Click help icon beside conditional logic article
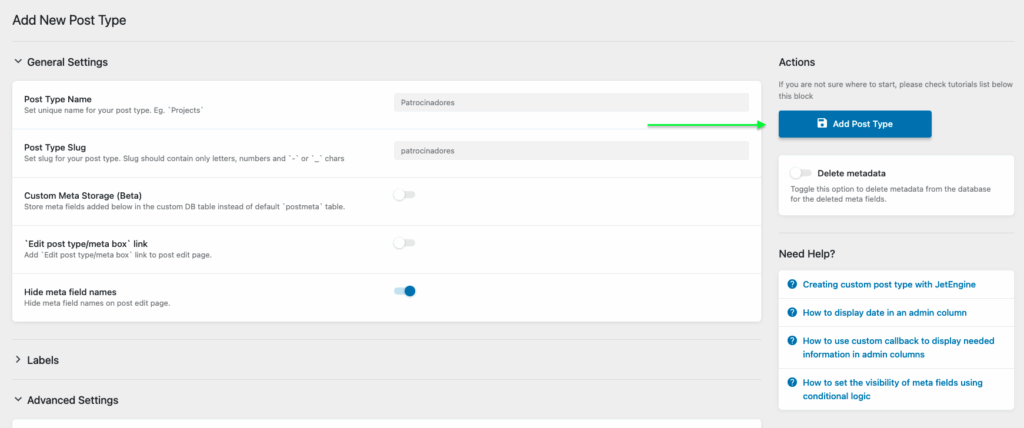This screenshot has width=1024, height=428. (x=792, y=382)
